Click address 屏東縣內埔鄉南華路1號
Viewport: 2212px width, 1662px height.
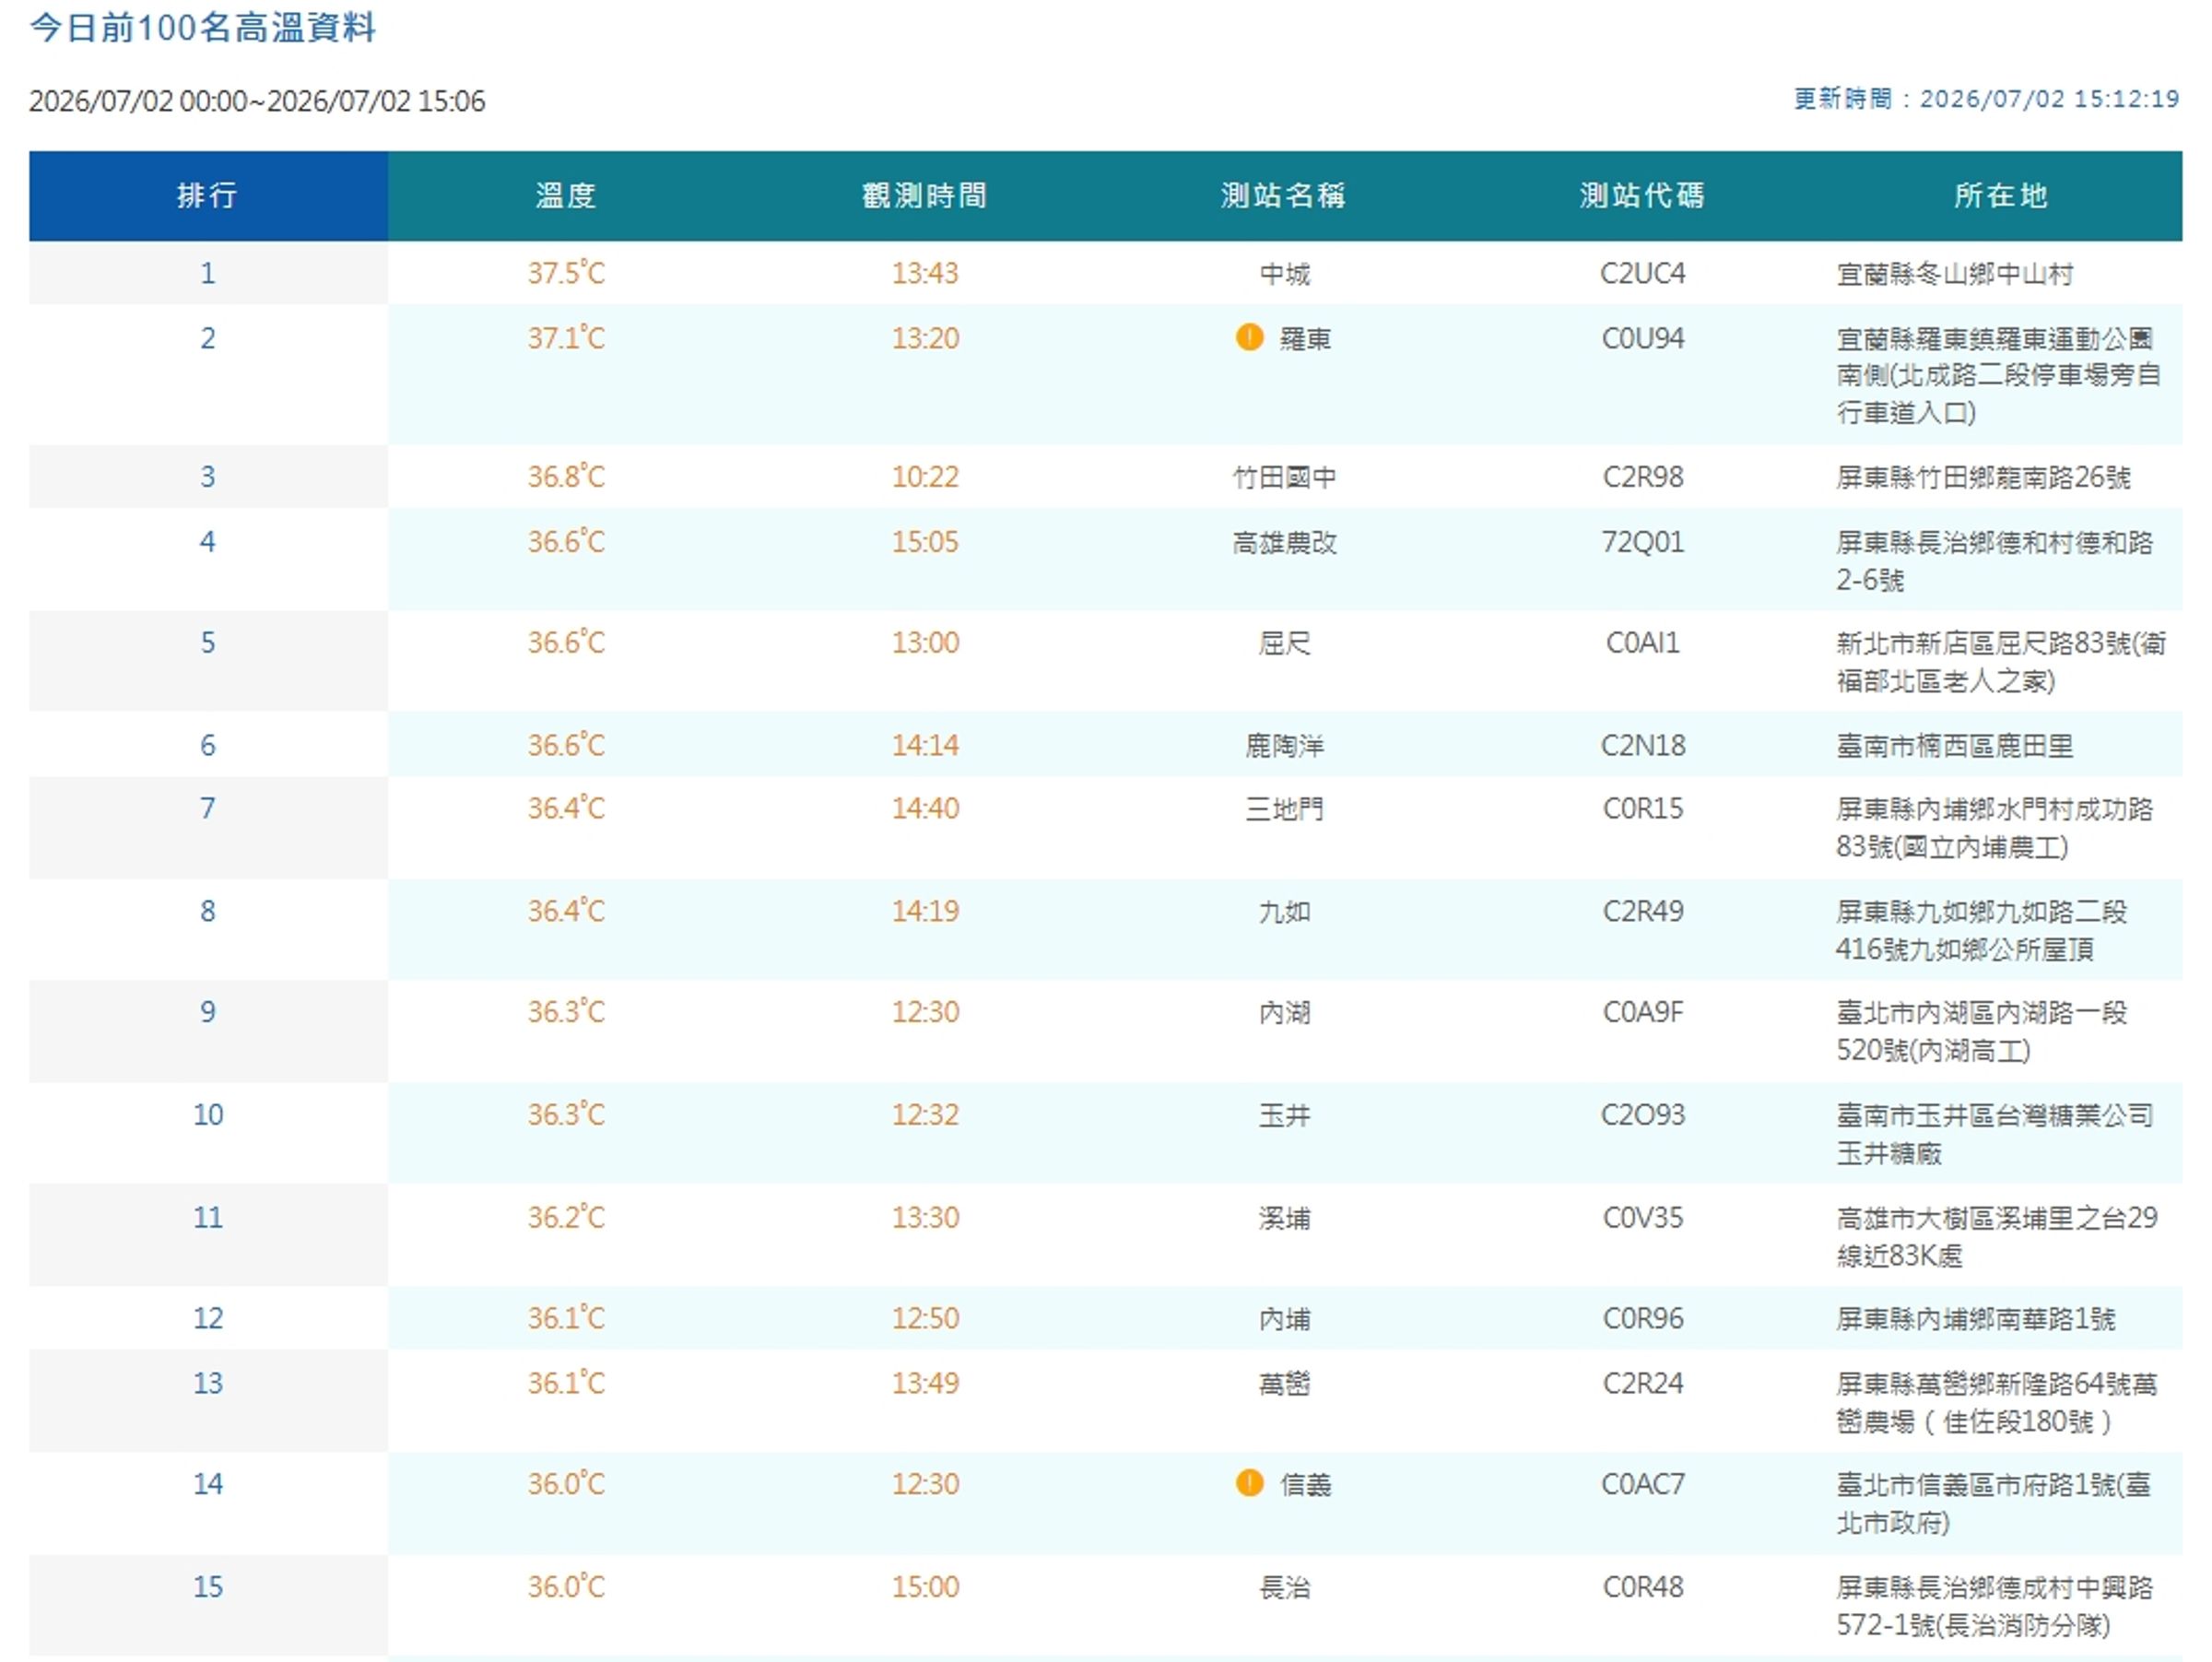click(x=1975, y=1319)
